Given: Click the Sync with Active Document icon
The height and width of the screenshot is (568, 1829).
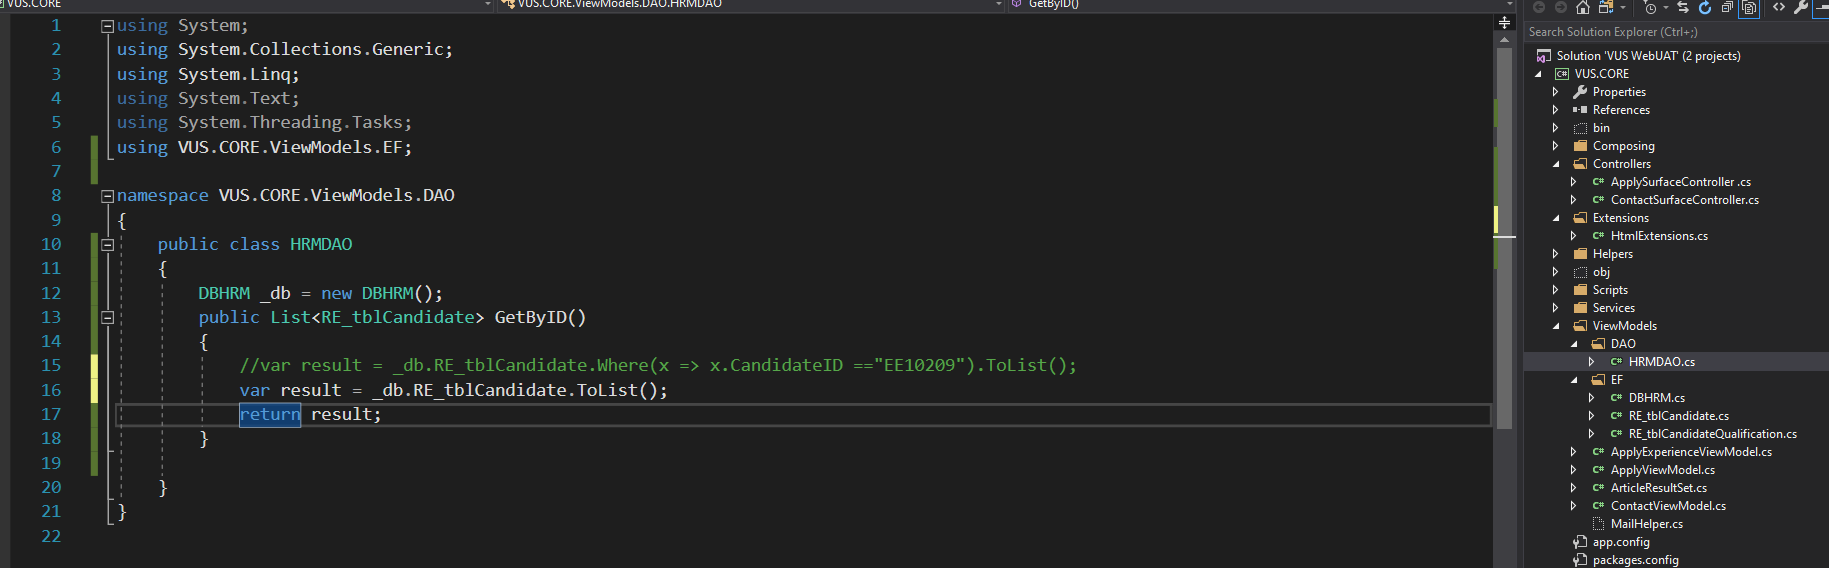Looking at the screenshot, I should (x=1683, y=8).
